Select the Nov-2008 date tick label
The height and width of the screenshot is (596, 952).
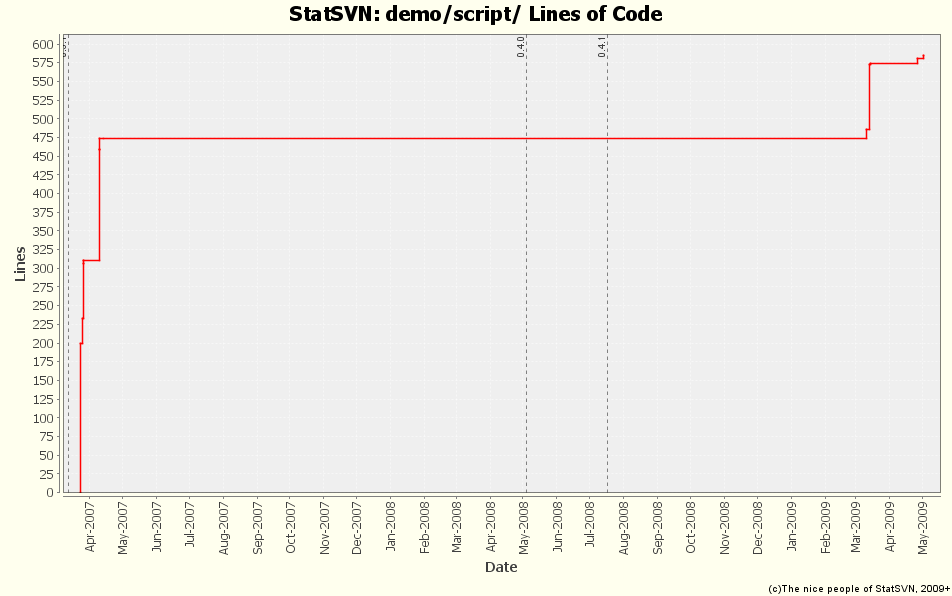pyautogui.click(x=725, y=527)
